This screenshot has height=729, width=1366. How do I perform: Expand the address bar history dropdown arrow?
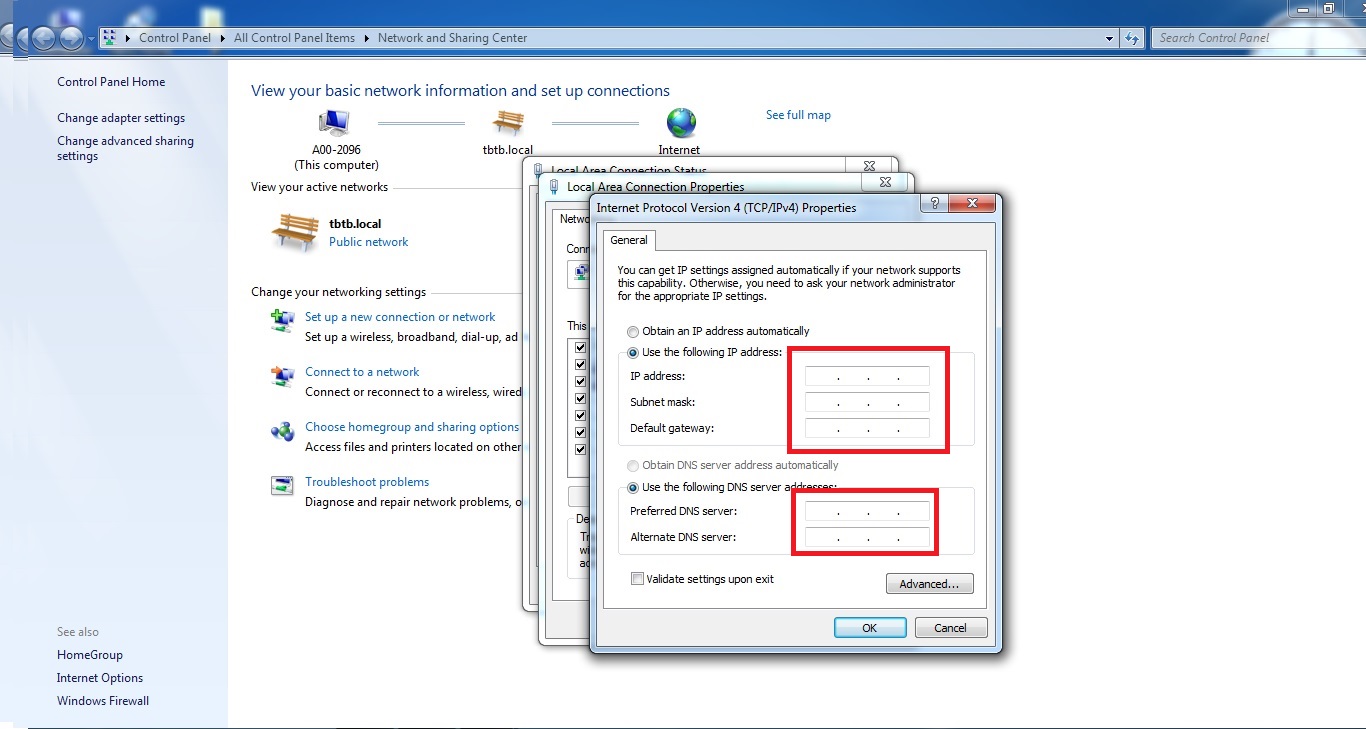(1110, 38)
